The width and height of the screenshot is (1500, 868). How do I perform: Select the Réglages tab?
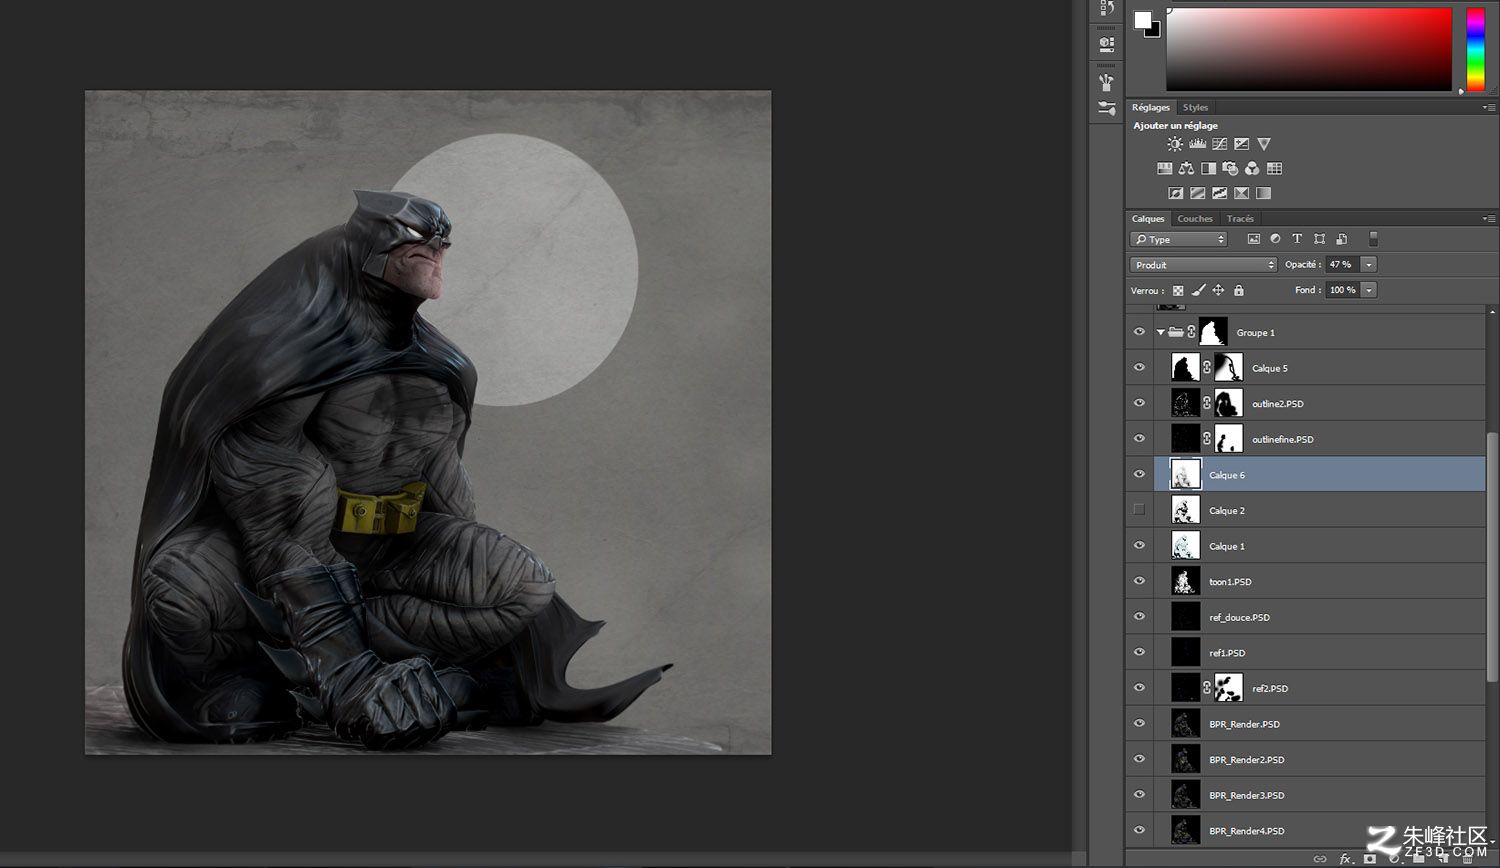[1151, 107]
